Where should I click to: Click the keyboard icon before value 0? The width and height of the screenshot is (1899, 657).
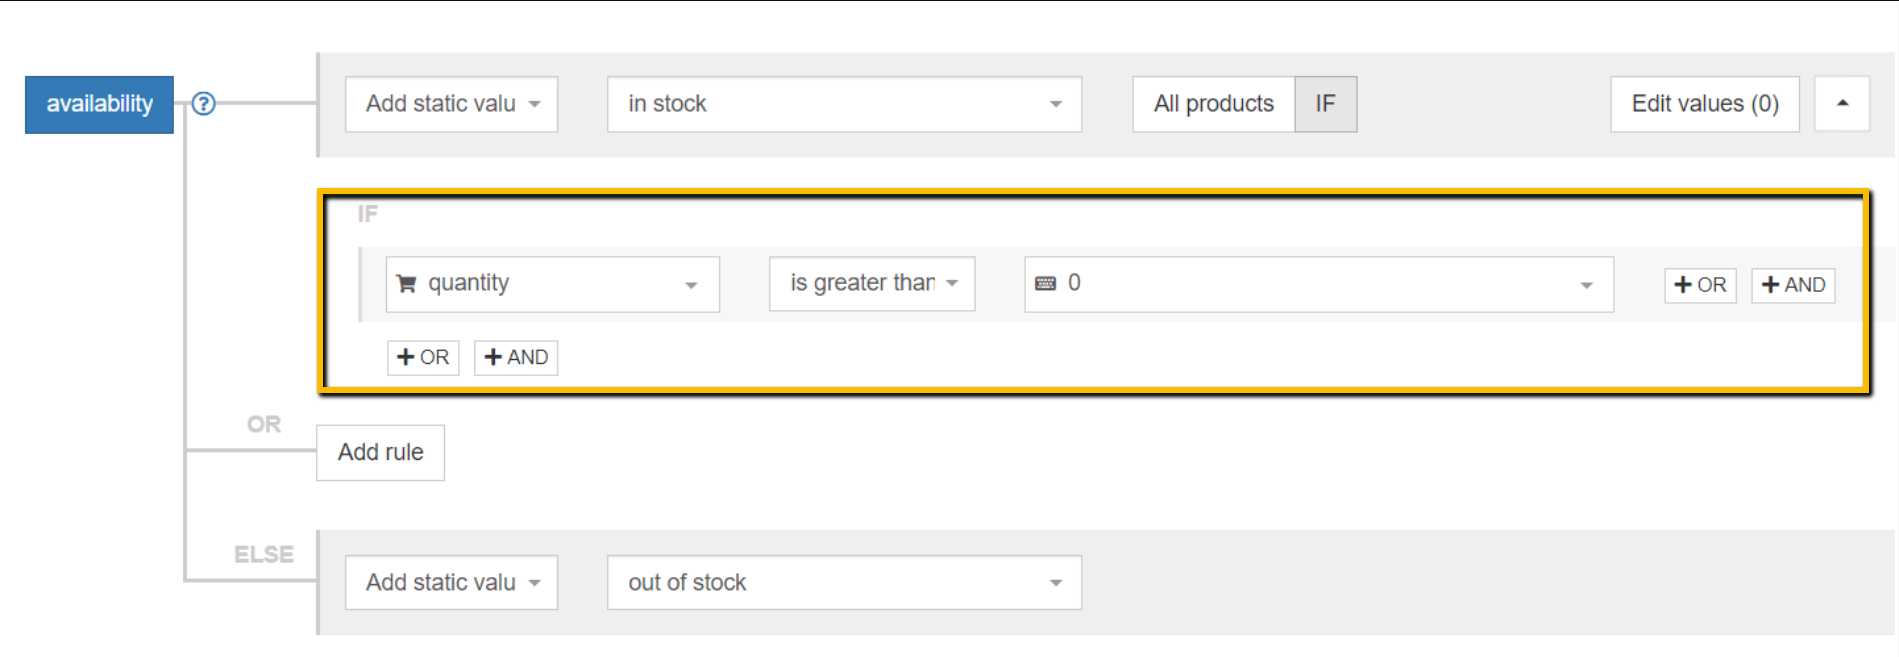click(1045, 284)
